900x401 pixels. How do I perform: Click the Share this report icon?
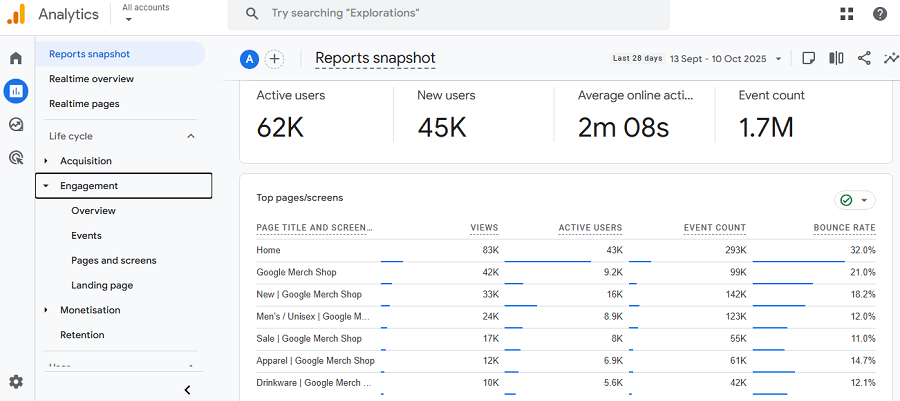pos(864,59)
